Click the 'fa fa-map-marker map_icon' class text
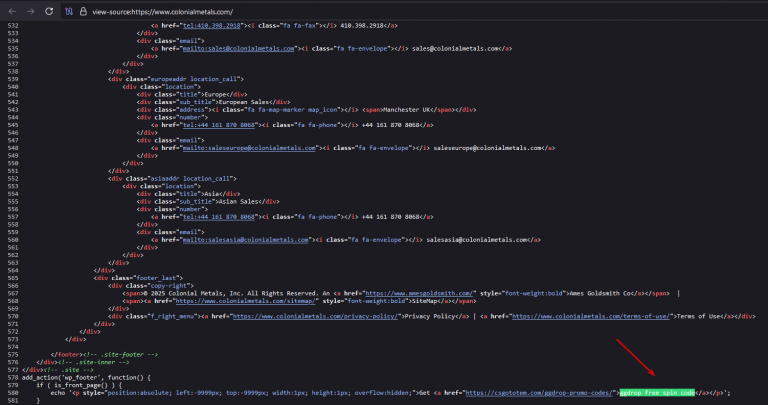Viewport: 768px width, 405px height. 292,110
